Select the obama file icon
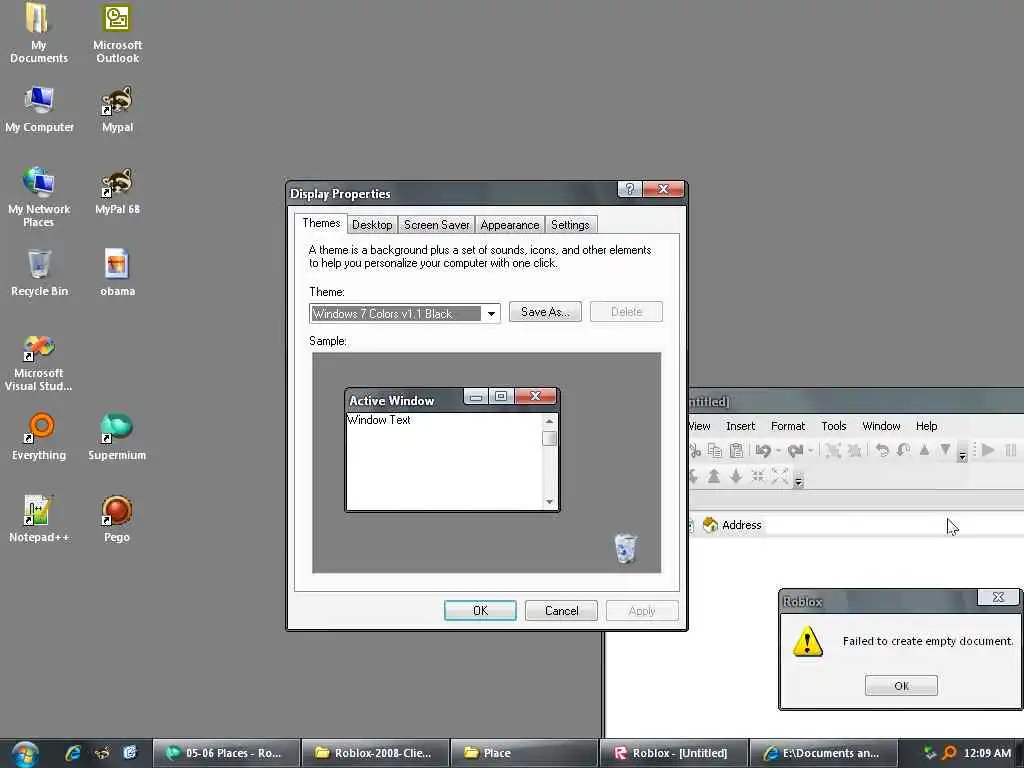The image size is (1024, 768). click(117, 274)
